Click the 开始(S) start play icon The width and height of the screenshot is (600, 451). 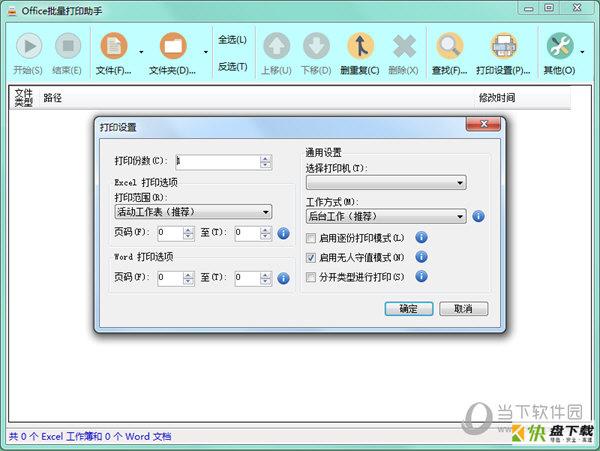(x=29, y=46)
